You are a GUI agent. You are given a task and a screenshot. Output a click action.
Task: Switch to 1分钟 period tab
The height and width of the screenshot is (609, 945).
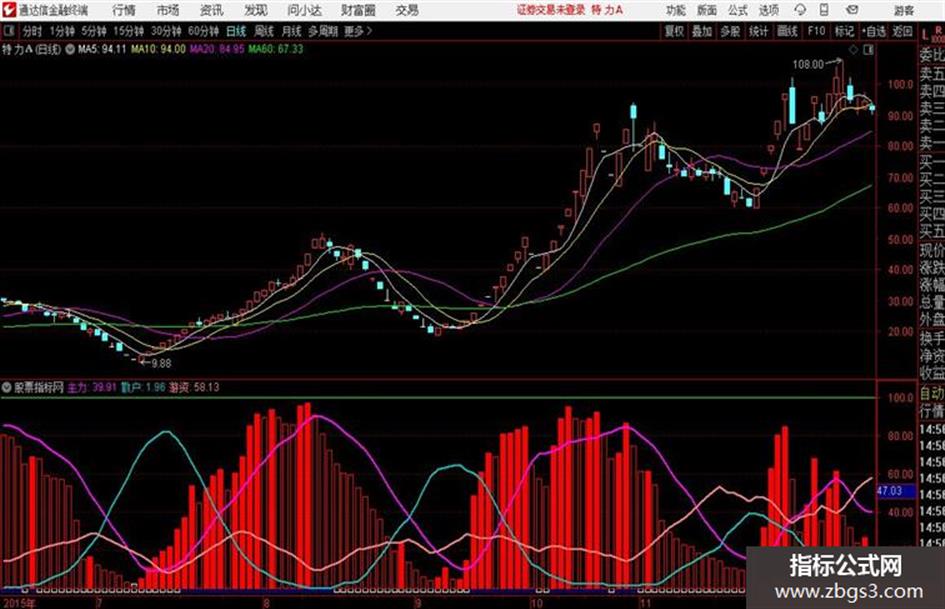[x=61, y=31]
